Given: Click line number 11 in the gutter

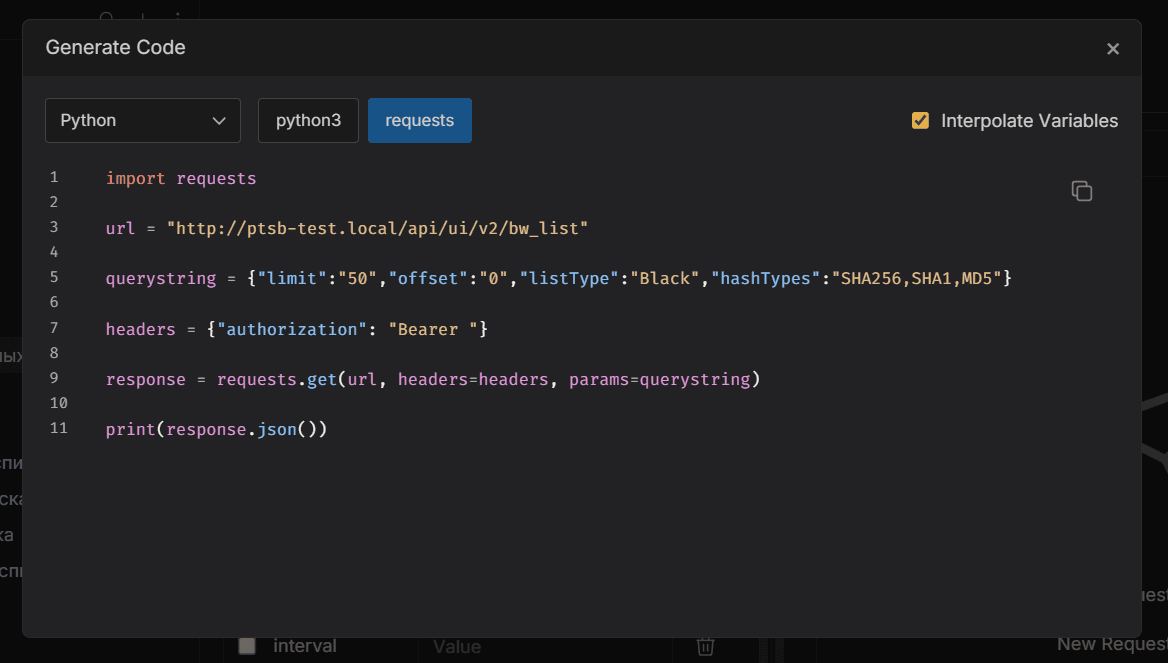Looking at the screenshot, I should 59,428.
